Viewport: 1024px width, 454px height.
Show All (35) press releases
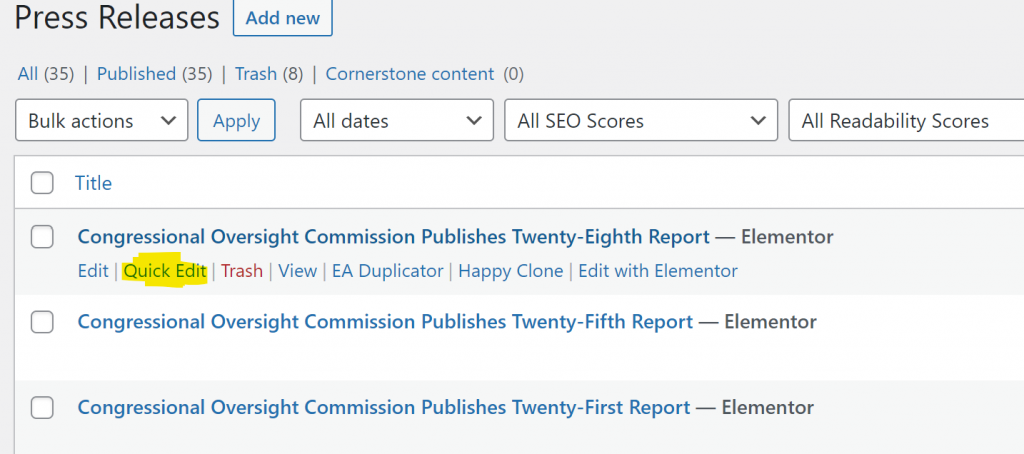[46, 74]
